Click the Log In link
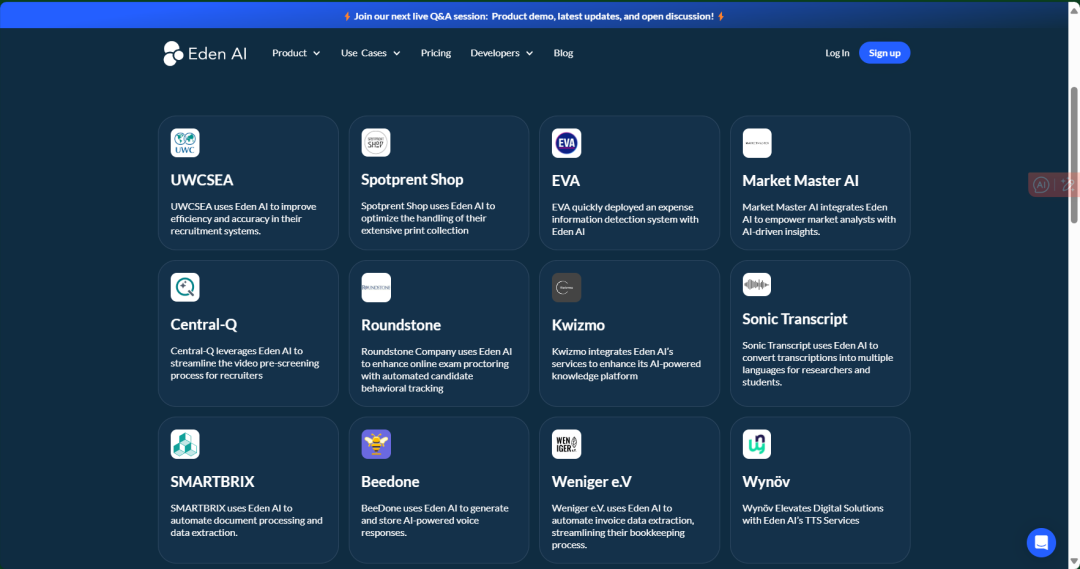The height and width of the screenshot is (569, 1080). (838, 53)
